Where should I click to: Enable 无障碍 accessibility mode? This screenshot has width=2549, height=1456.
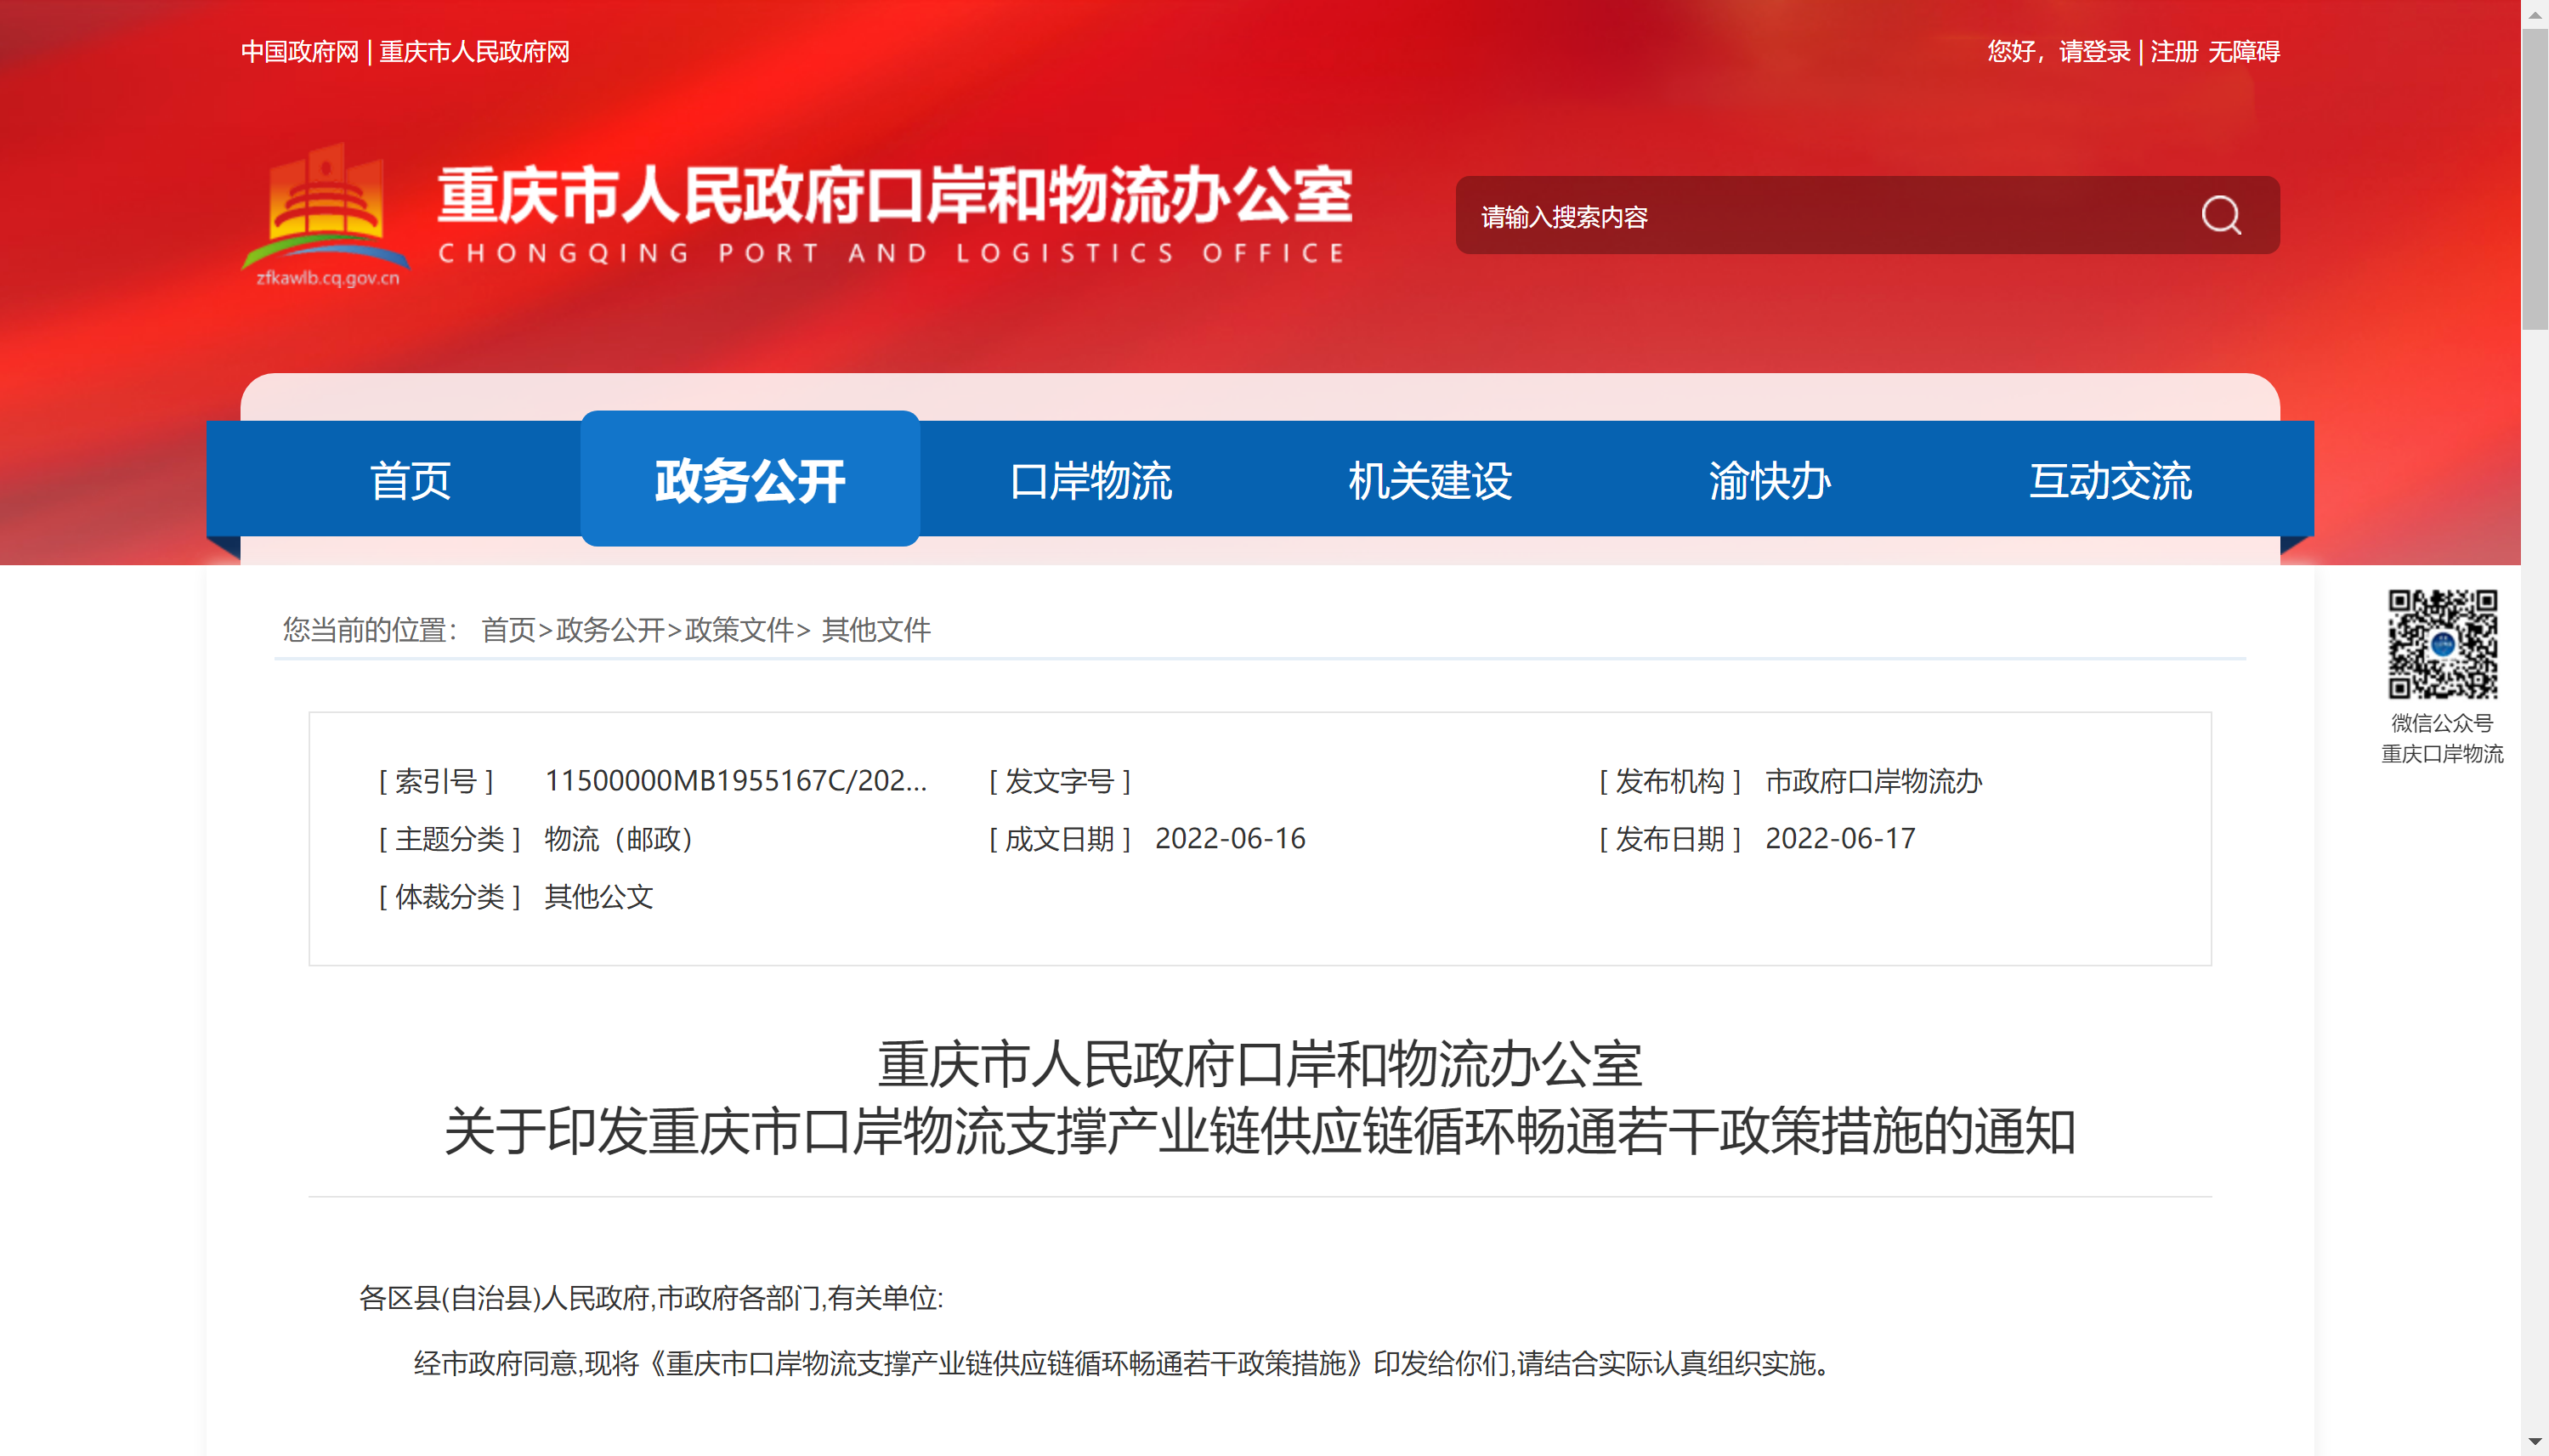click(2243, 52)
